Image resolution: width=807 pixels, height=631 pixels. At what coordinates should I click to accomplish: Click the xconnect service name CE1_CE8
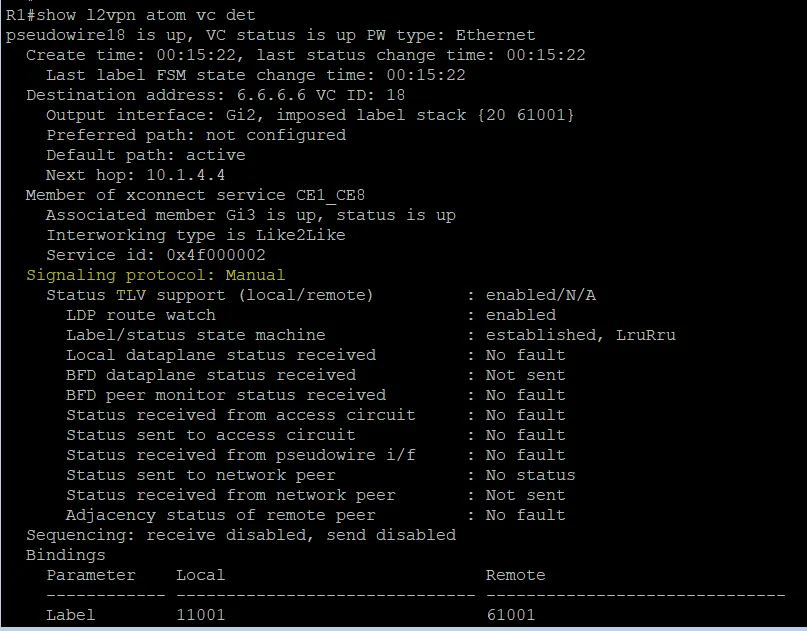click(x=330, y=195)
